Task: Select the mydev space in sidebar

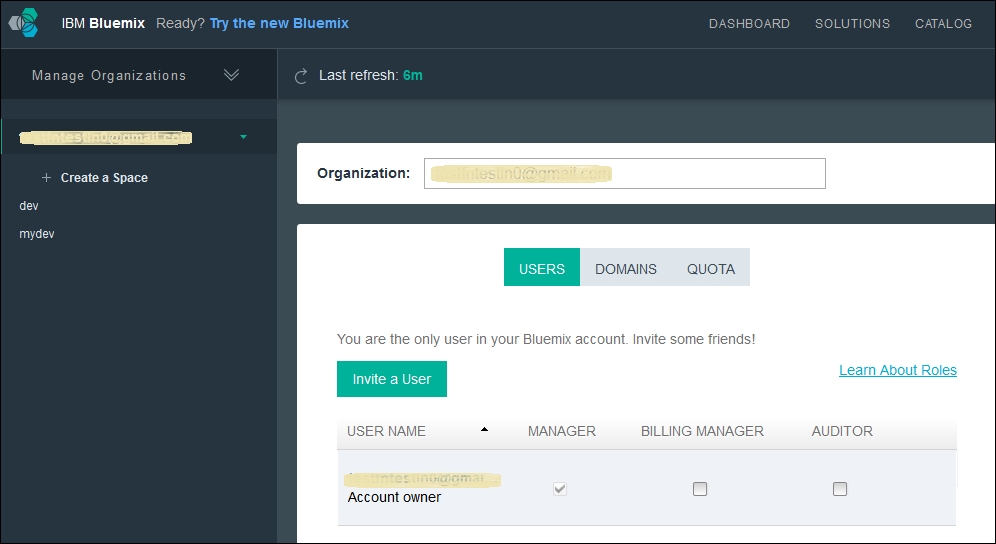Action: 37,234
